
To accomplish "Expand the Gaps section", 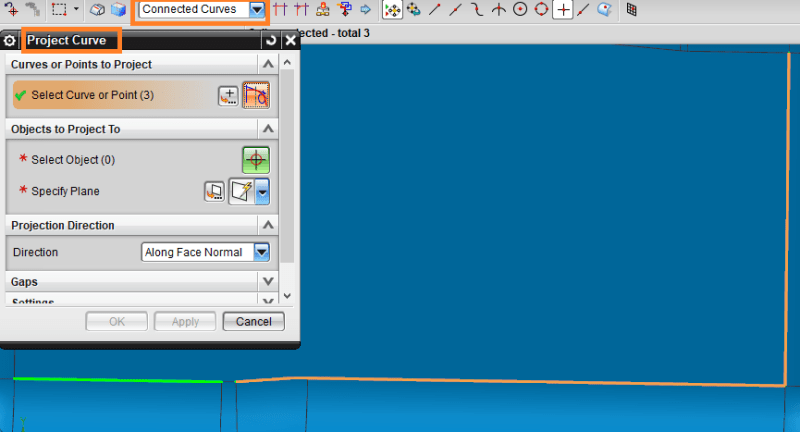I will tap(268, 282).
